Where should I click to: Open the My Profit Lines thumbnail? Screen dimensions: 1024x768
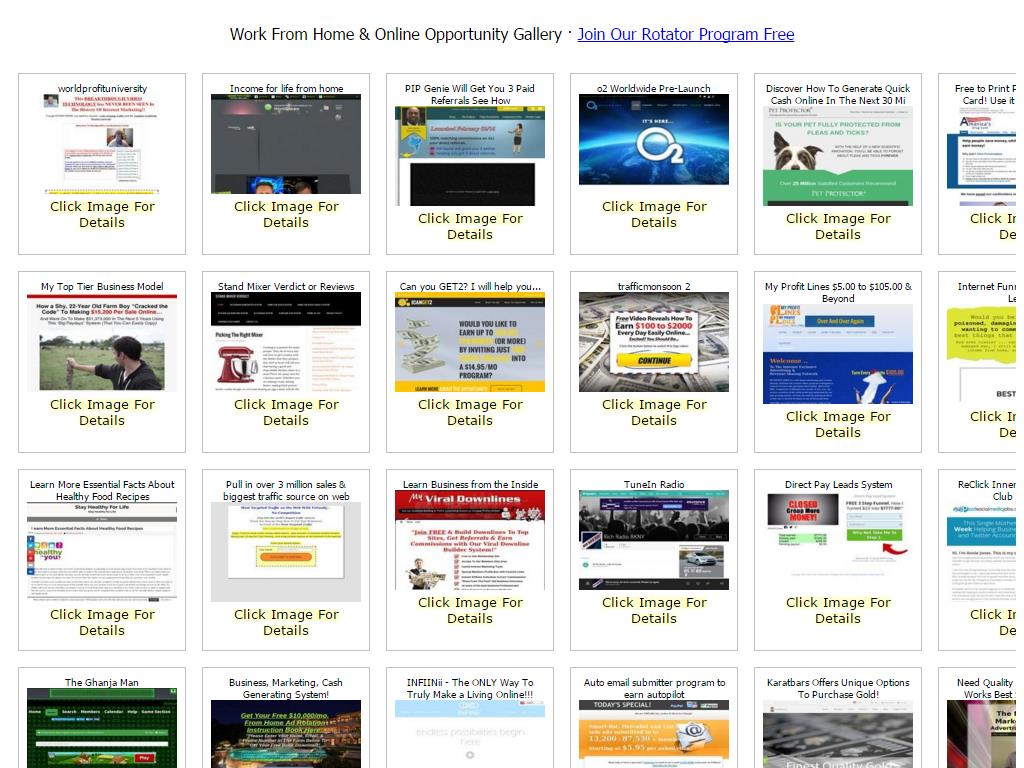pyautogui.click(x=838, y=354)
